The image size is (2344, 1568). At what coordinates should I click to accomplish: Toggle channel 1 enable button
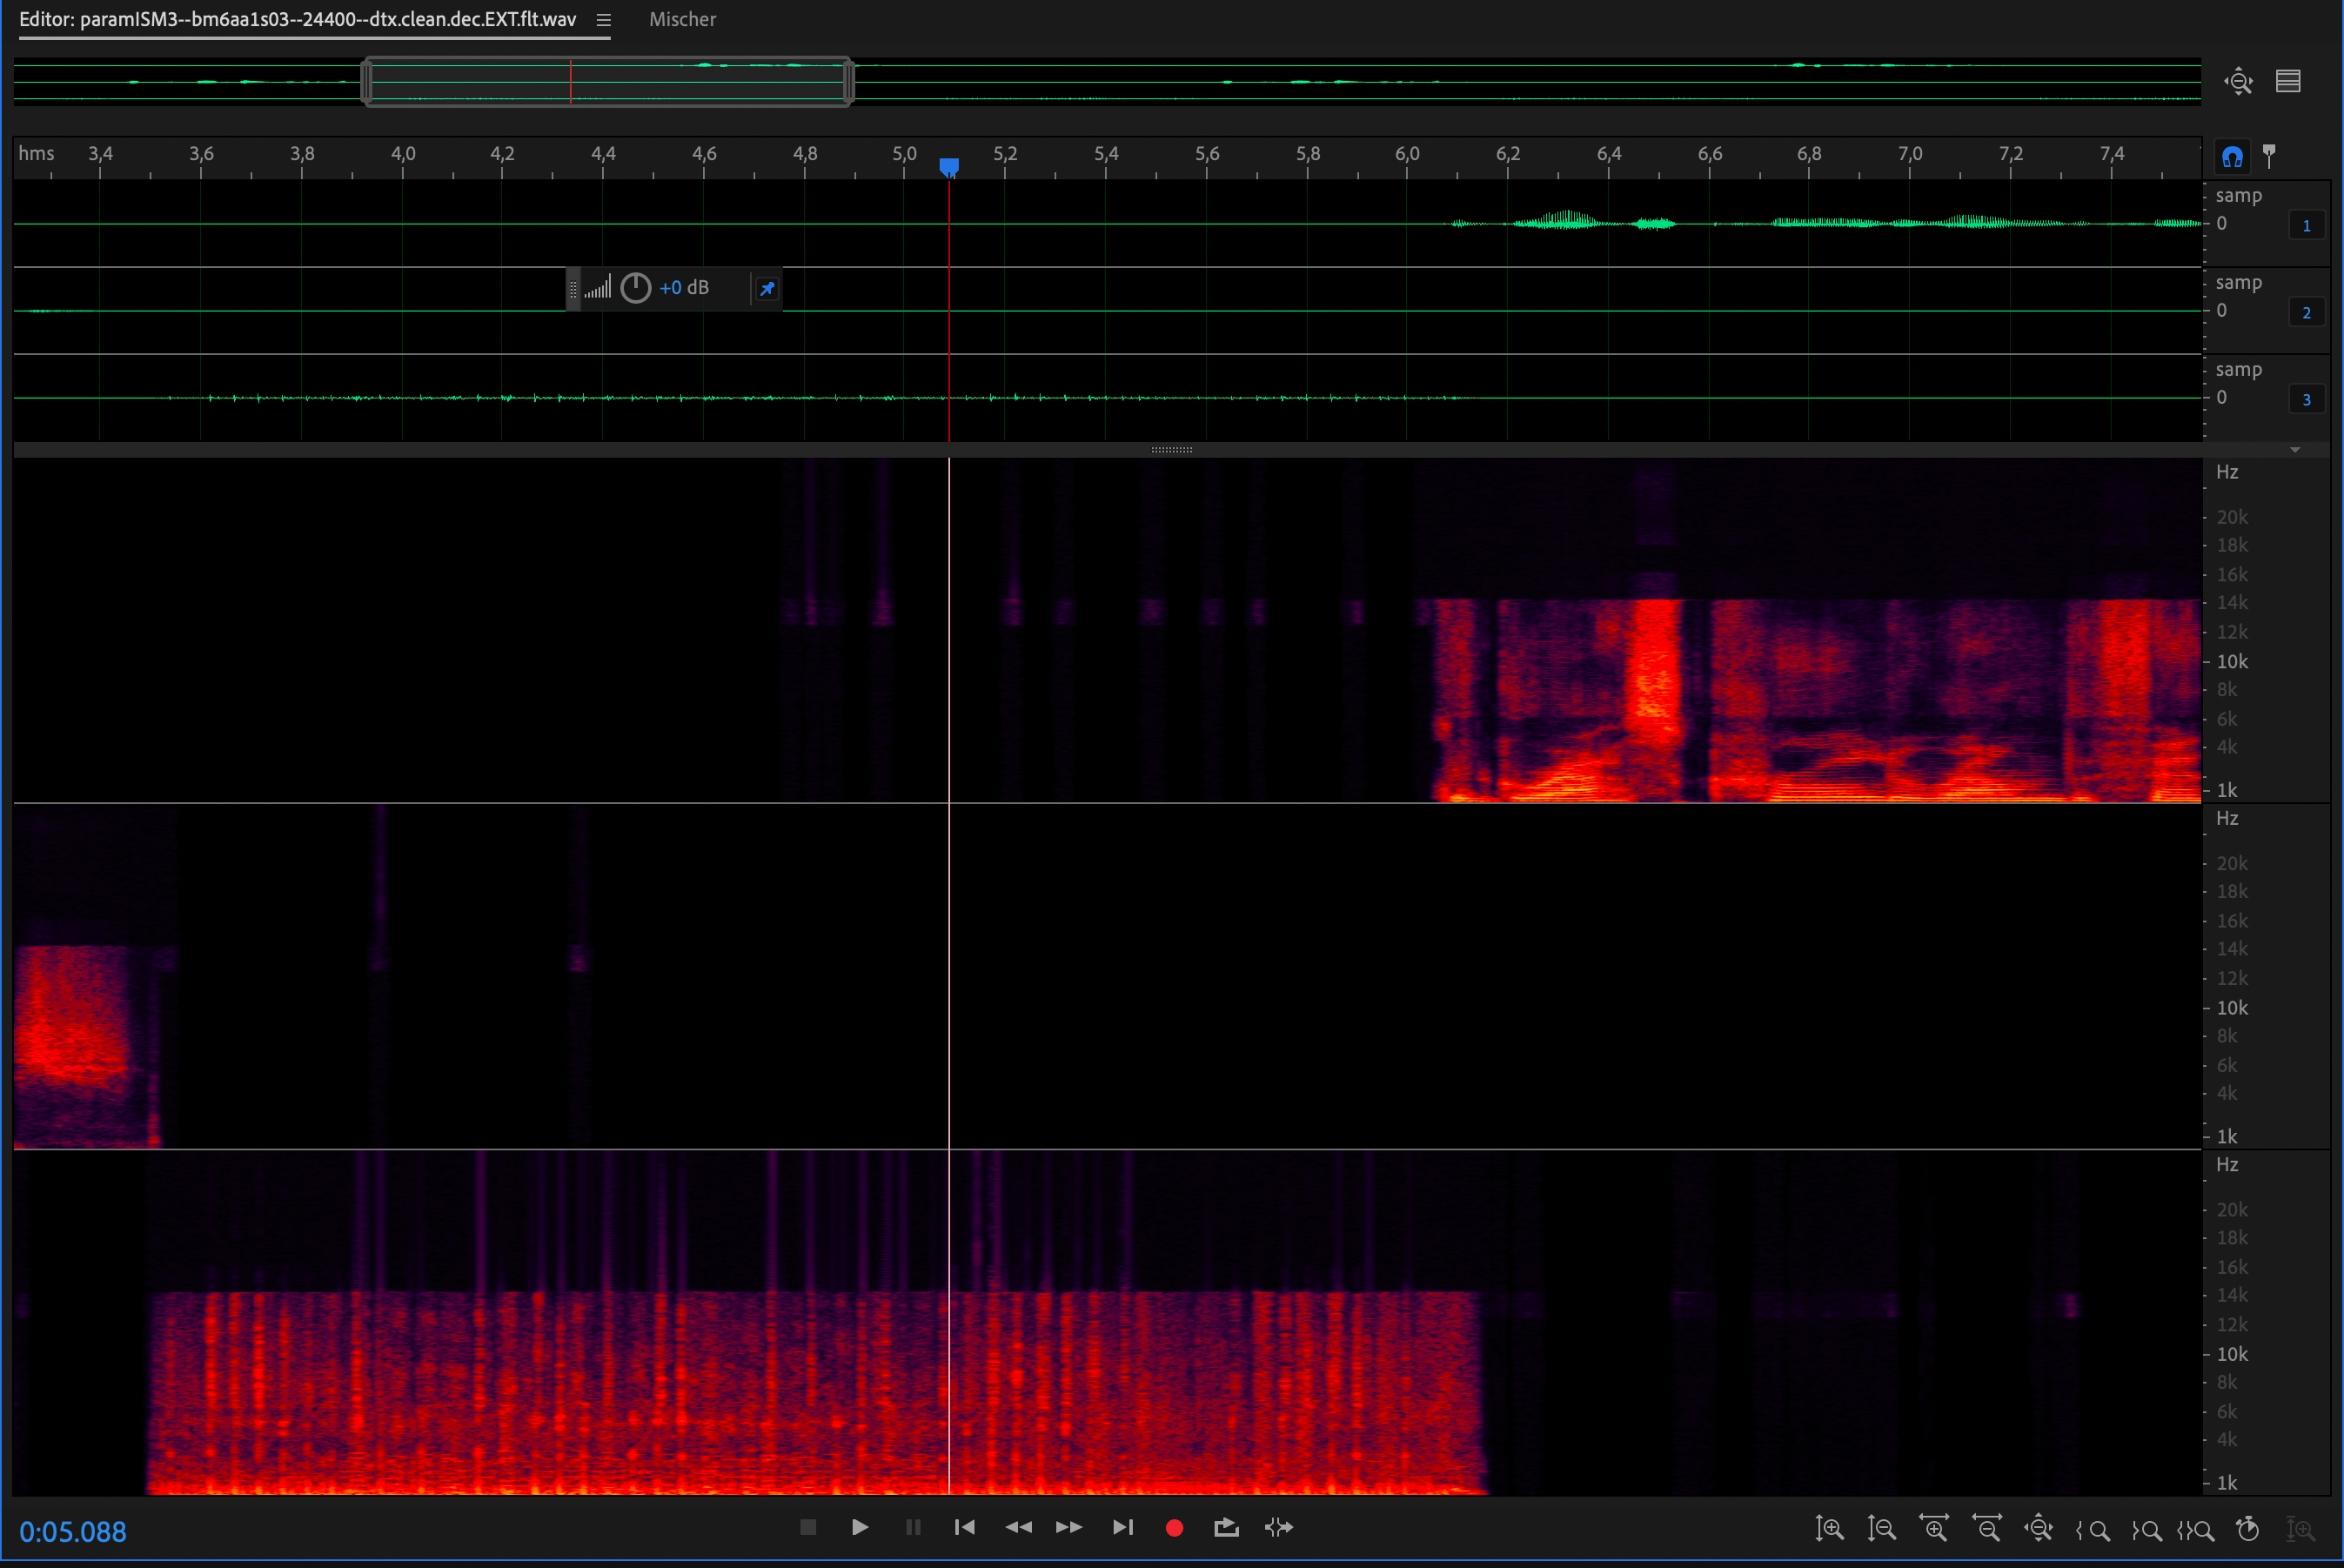click(2306, 225)
